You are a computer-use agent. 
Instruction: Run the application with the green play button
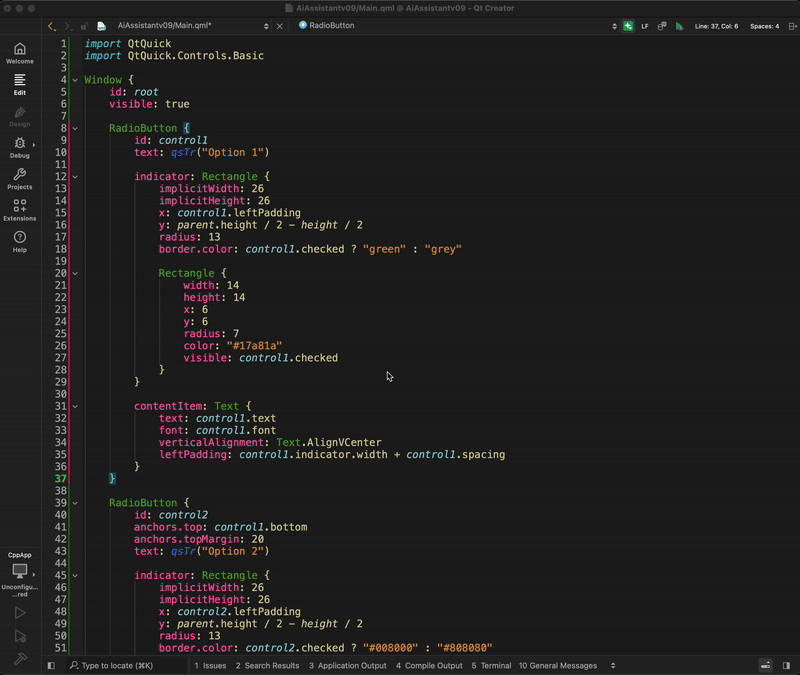20,610
